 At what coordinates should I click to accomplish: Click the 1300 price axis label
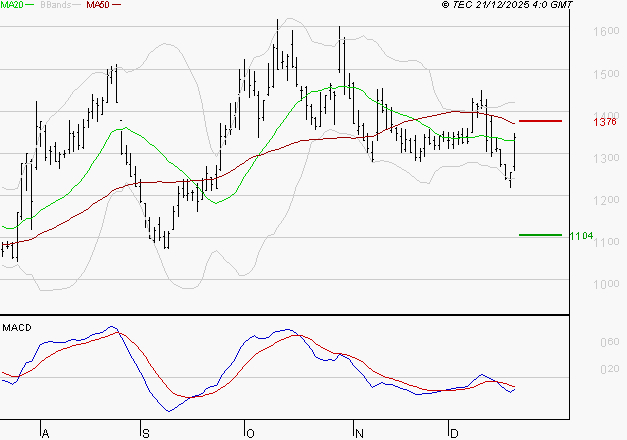click(606, 158)
